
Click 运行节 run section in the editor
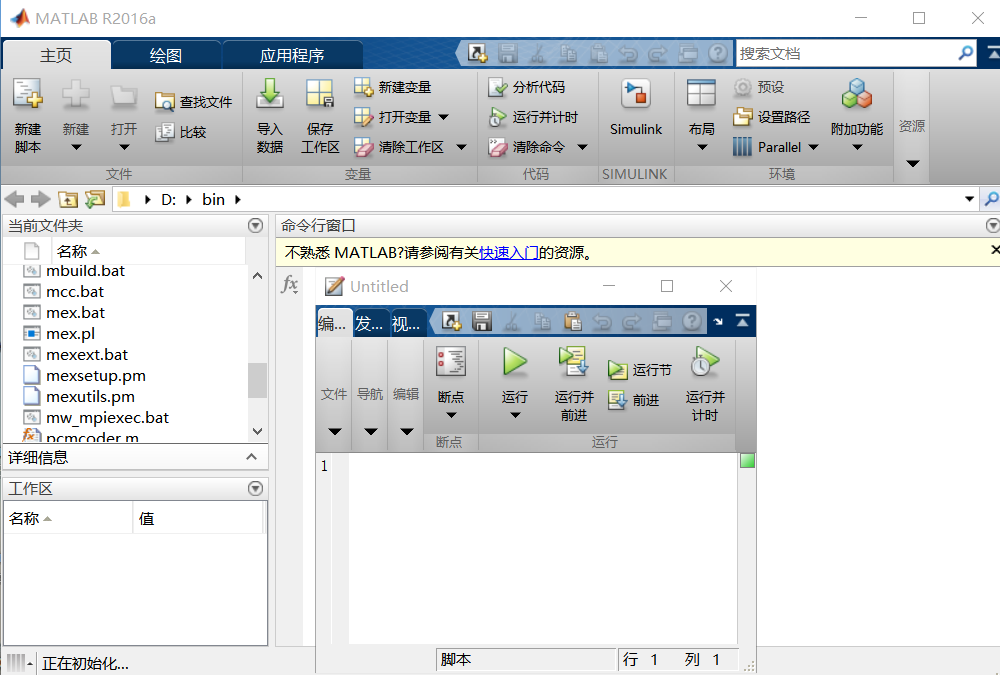(639, 369)
